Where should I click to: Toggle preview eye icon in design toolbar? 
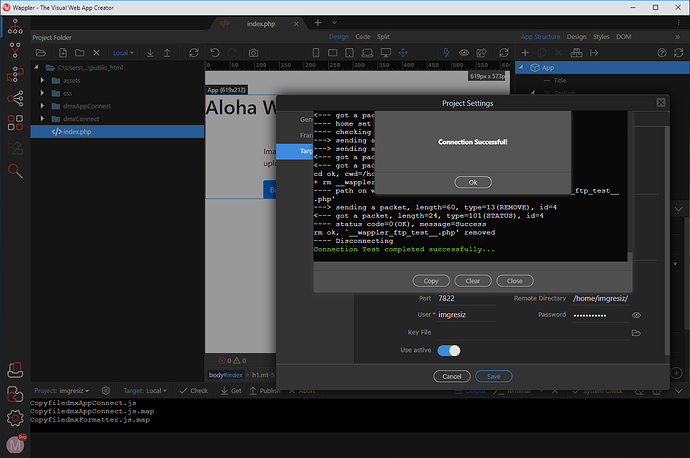tap(464, 53)
